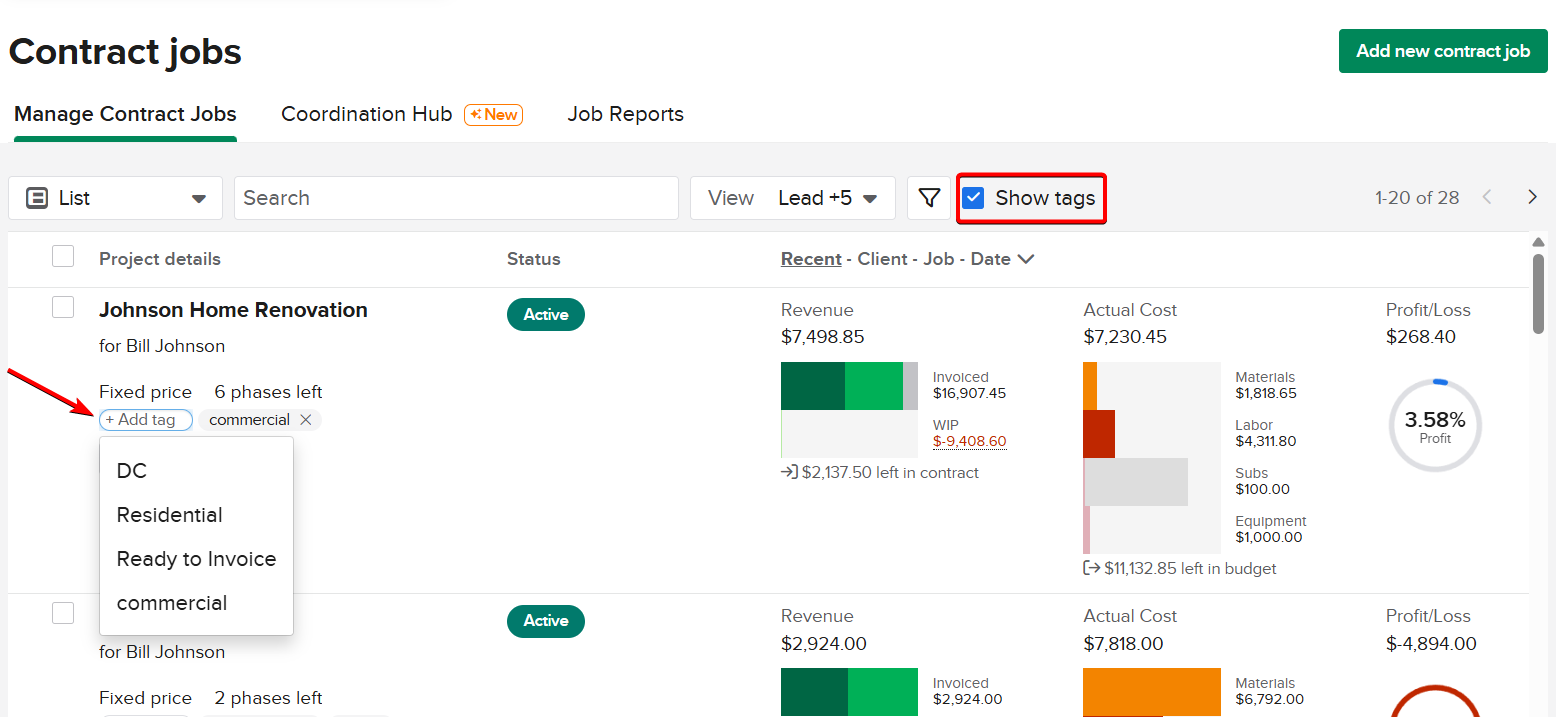Viewport: 1556px width, 717px height.
Task: Go to next page of jobs
Action: 1532,197
